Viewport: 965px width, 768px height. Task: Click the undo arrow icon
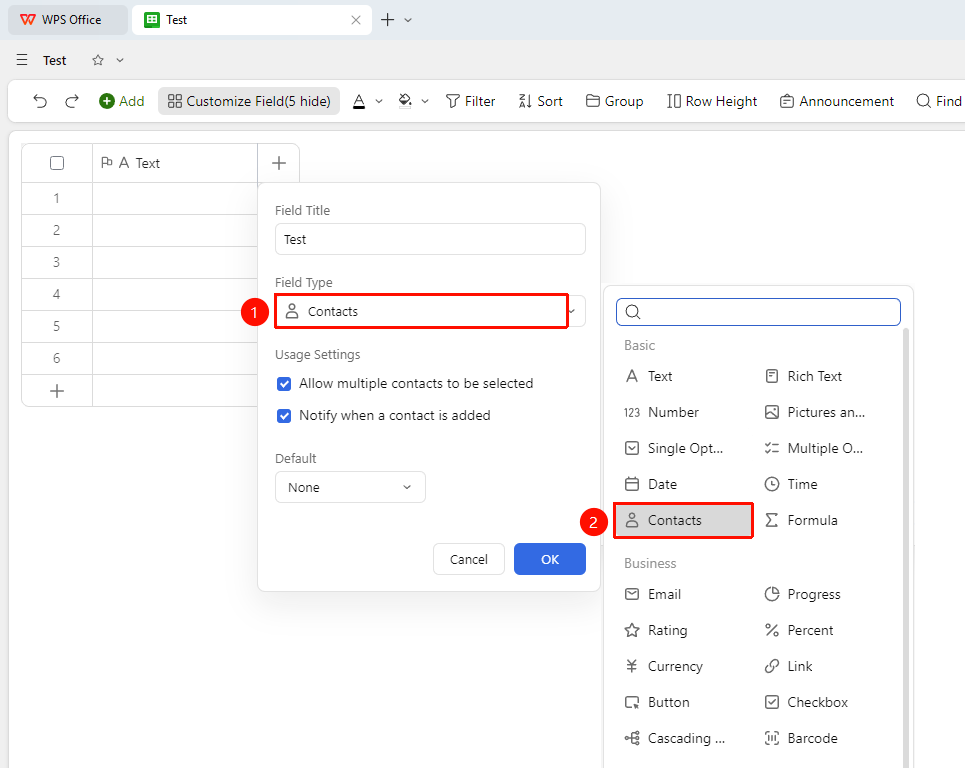40,101
